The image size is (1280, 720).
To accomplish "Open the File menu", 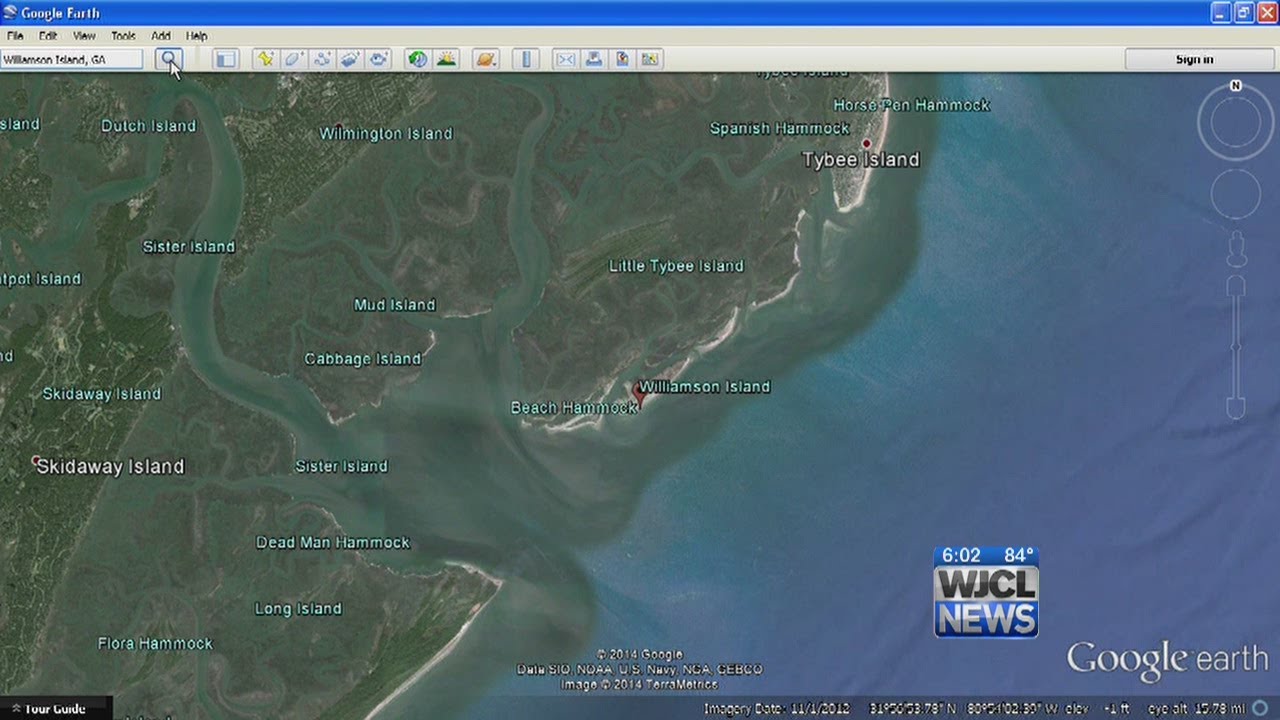I will [15, 36].
